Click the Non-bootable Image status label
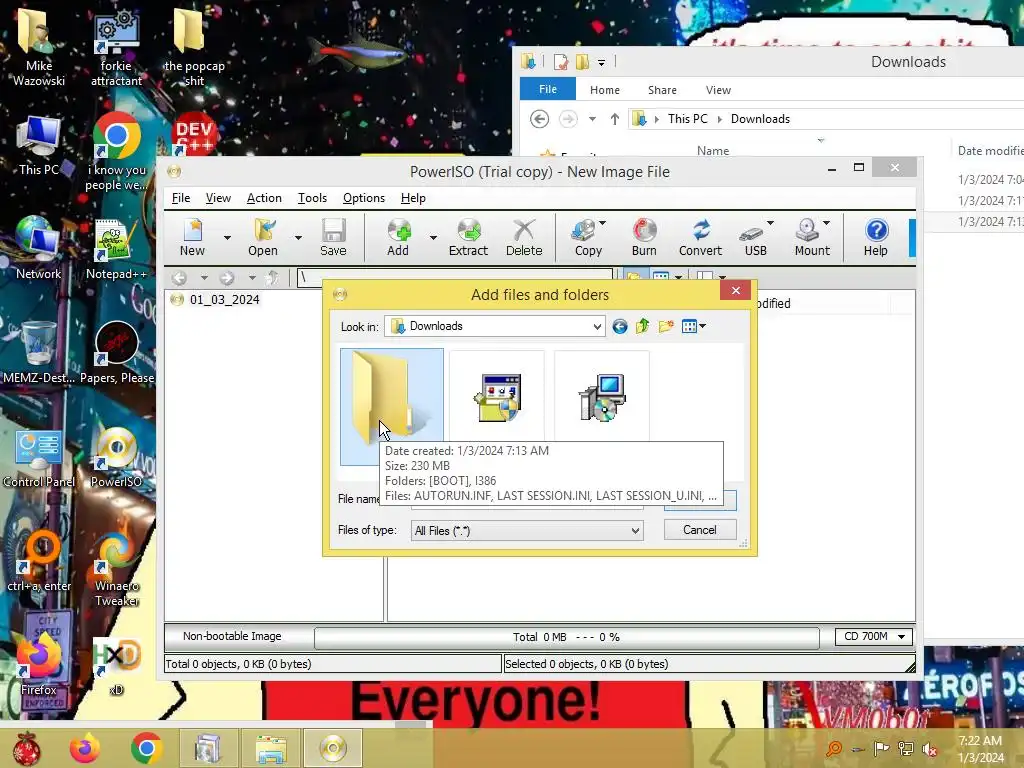Image resolution: width=1024 pixels, height=768 pixels. click(232, 636)
